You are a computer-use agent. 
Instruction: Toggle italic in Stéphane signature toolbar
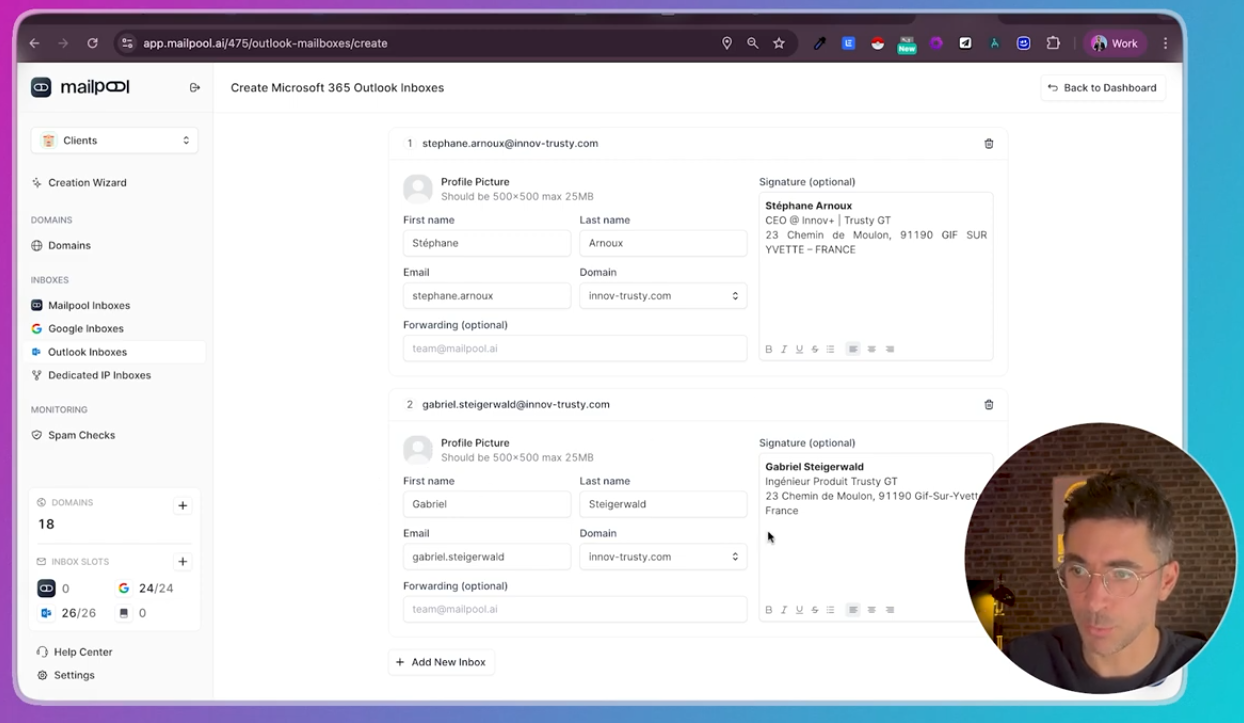click(784, 350)
